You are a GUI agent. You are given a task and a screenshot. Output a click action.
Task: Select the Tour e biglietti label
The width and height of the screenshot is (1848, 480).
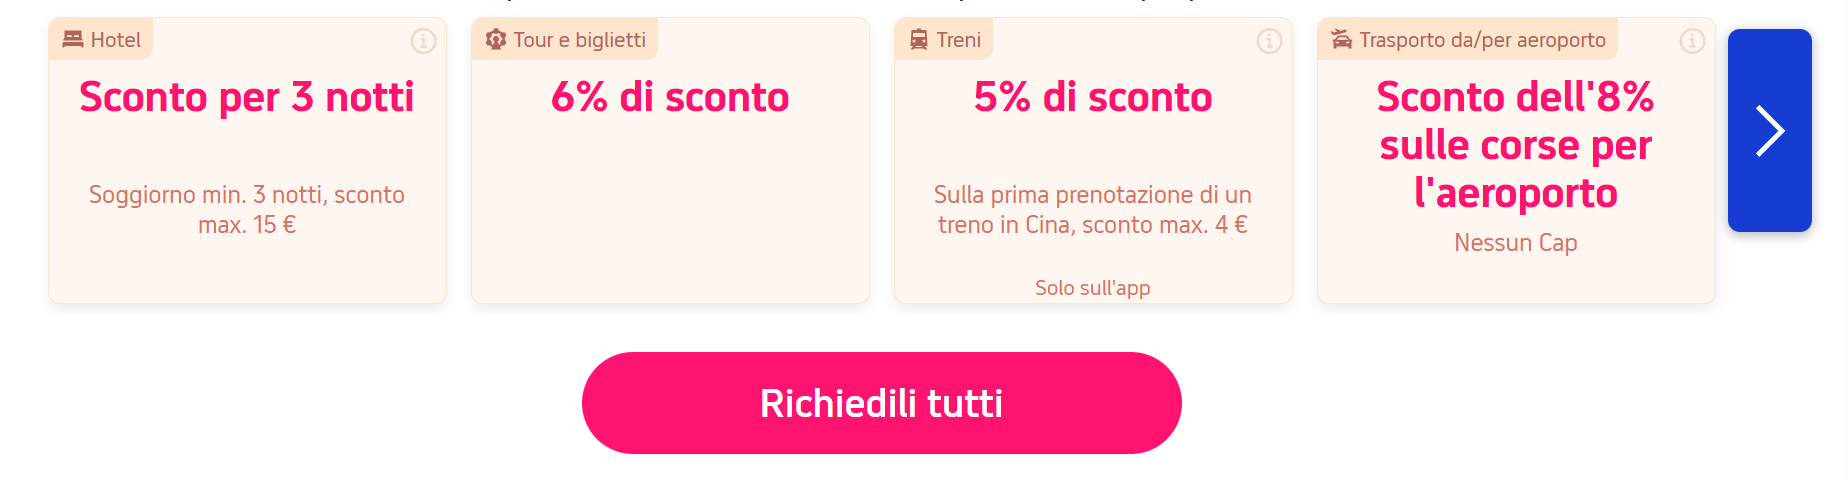click(579, 40)
